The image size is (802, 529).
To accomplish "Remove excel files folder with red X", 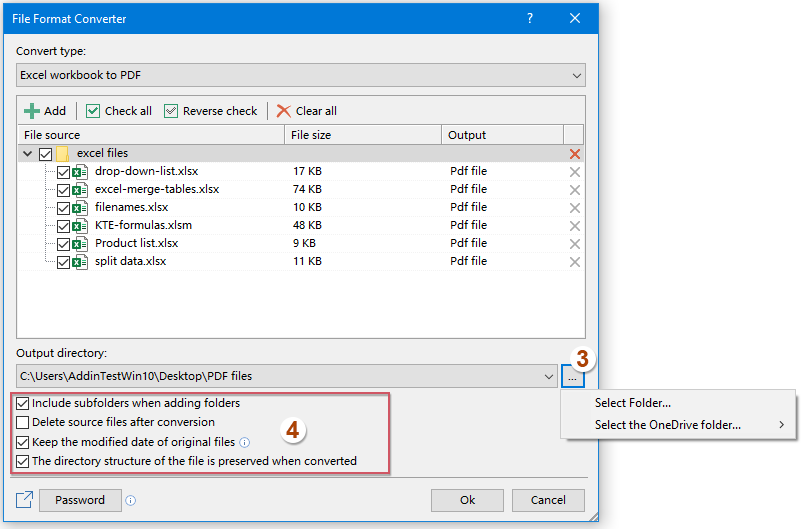I will (x=574, y=154).
